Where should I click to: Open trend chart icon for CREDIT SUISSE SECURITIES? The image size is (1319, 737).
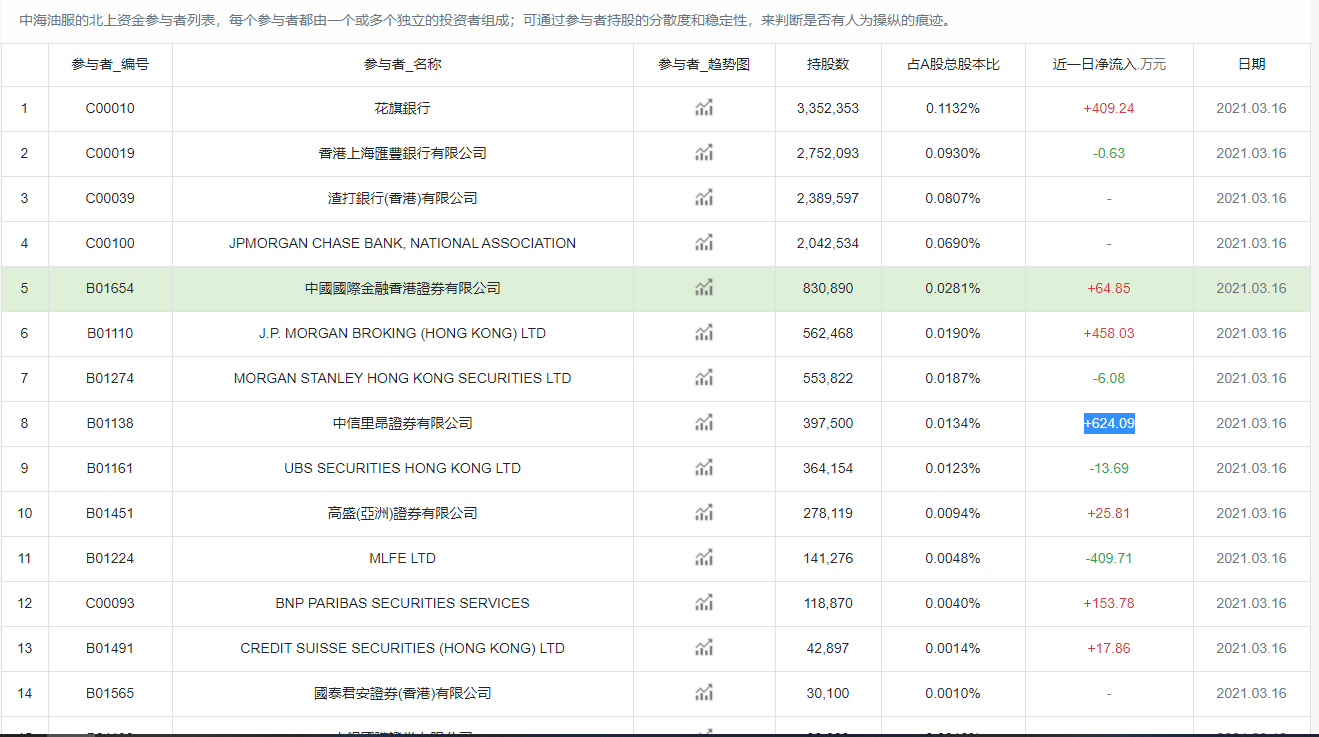click(704, 648)
